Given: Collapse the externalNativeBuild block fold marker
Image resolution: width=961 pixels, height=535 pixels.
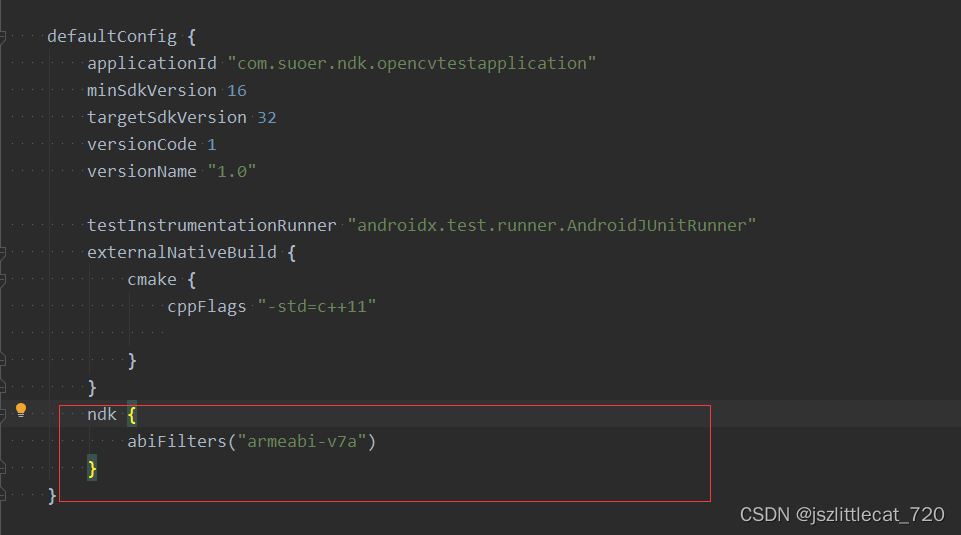Looking at the screenshot, I should click(2, 252).
